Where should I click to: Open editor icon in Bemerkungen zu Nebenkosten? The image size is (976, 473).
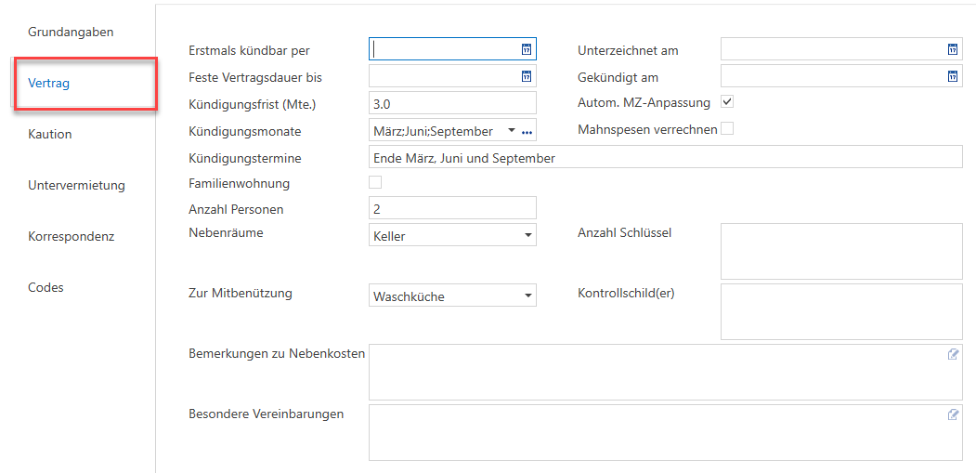tap(952, 354)
